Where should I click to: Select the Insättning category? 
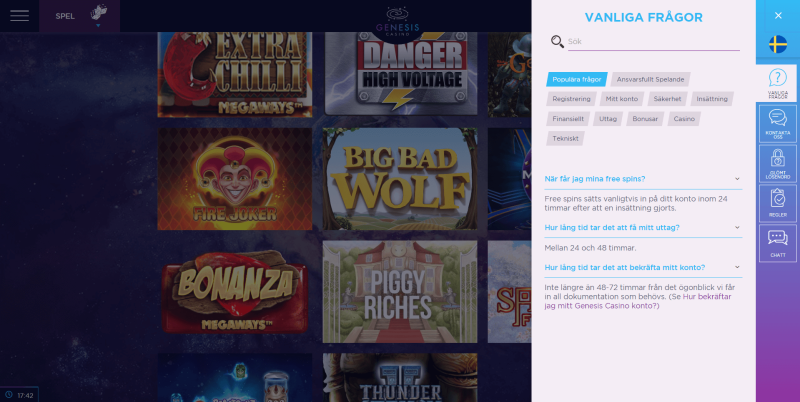712,99
